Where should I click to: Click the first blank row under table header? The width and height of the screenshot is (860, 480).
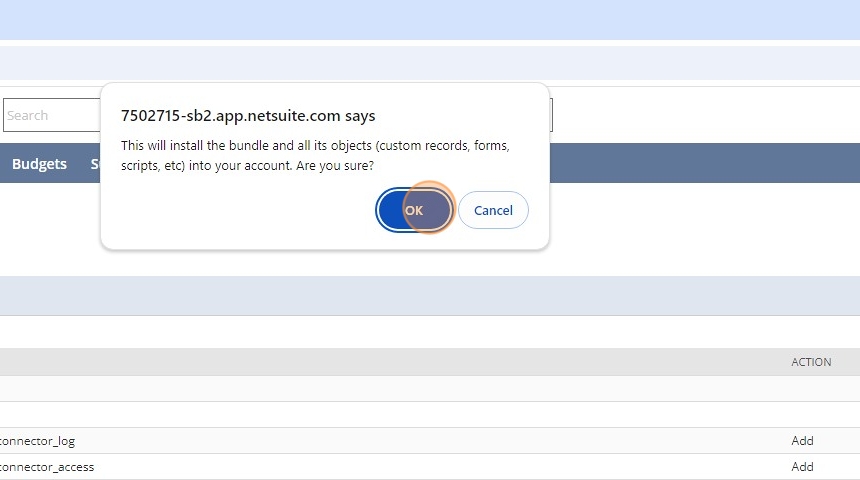click(x=400, y=389)
